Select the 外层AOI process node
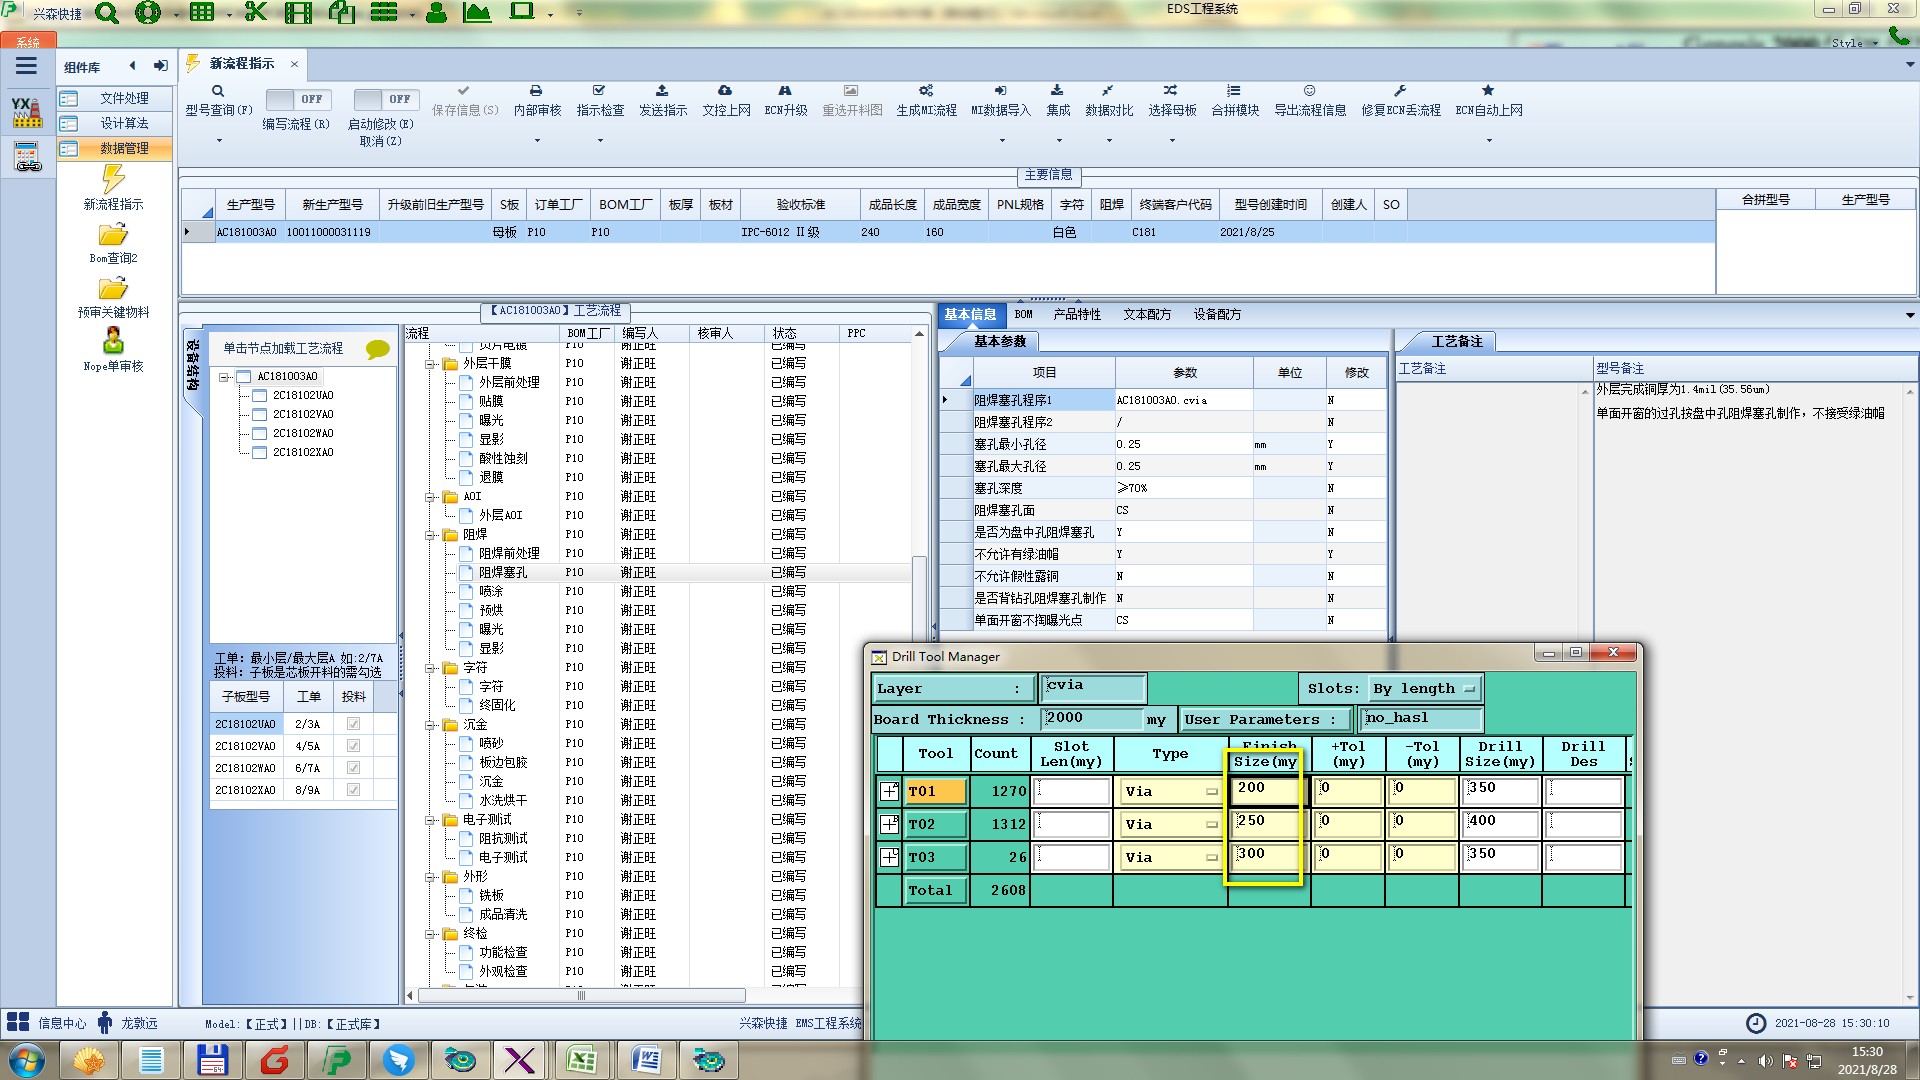This screenshot has height=1080, width=1920. [x=500, y=515]
